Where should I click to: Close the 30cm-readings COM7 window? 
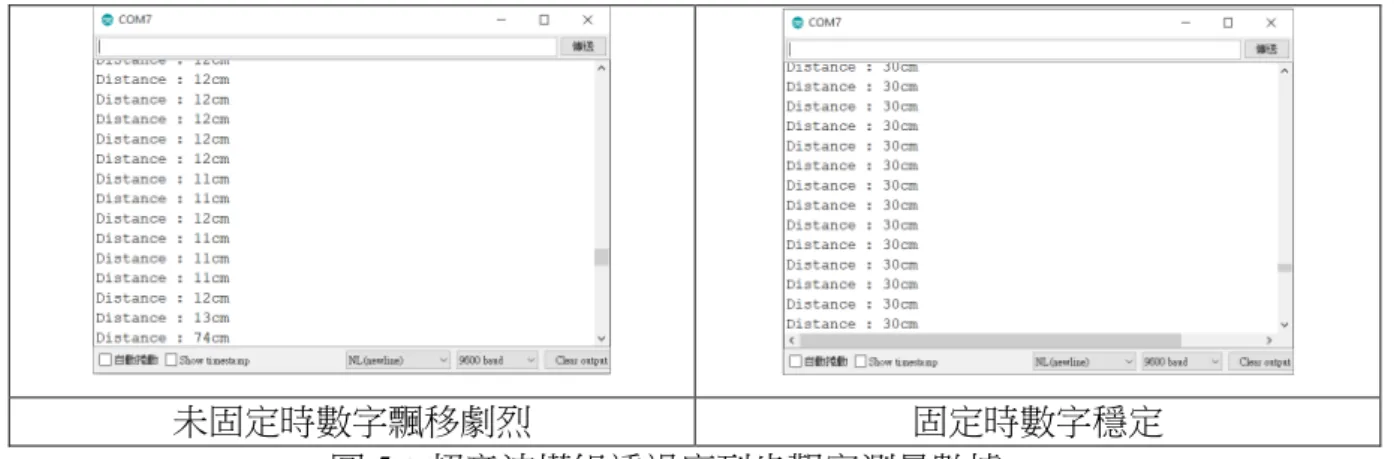[1271, 22]
